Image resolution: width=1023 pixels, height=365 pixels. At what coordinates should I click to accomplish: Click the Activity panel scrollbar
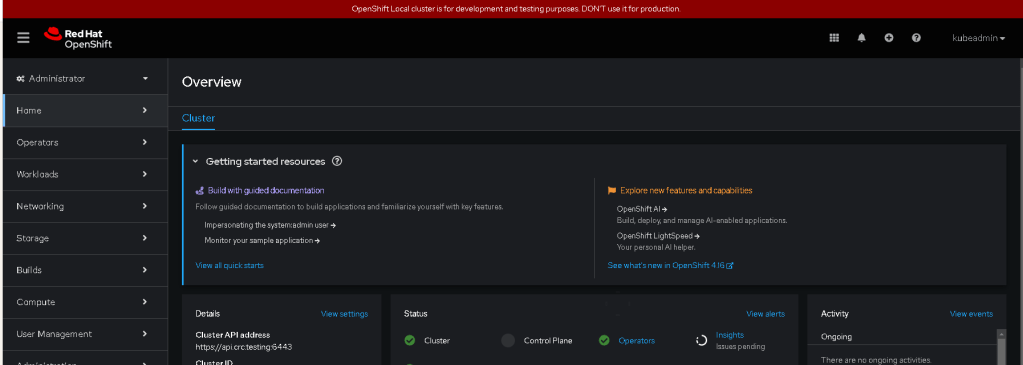coord(1002,346)
